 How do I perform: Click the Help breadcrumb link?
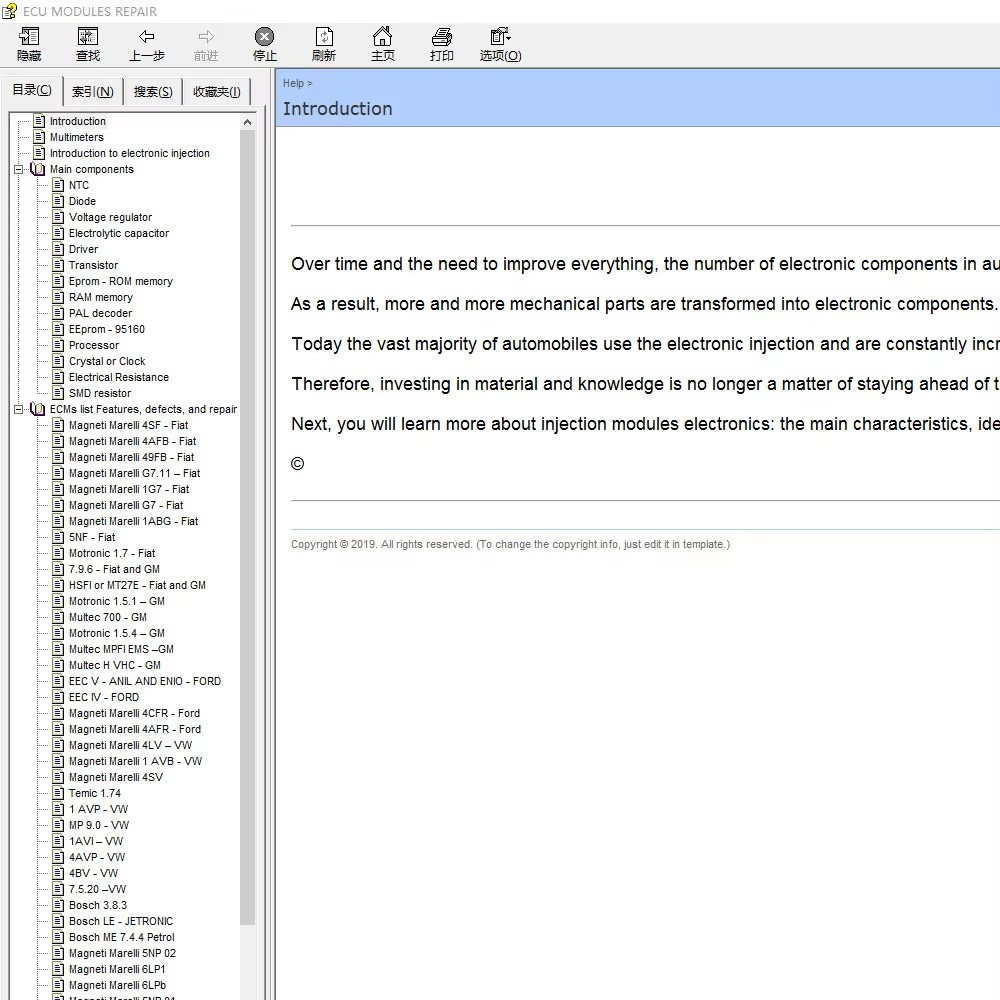[293, 84]
